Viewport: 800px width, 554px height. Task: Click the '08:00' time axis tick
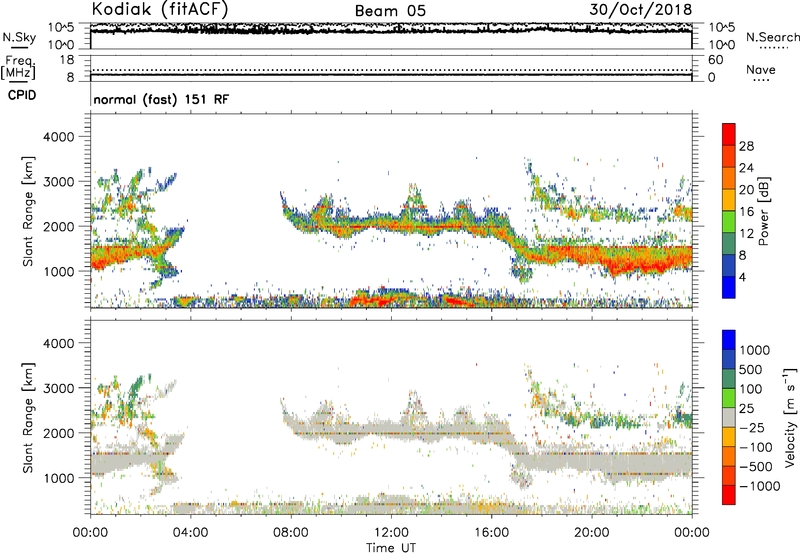[x=290, y=533]
